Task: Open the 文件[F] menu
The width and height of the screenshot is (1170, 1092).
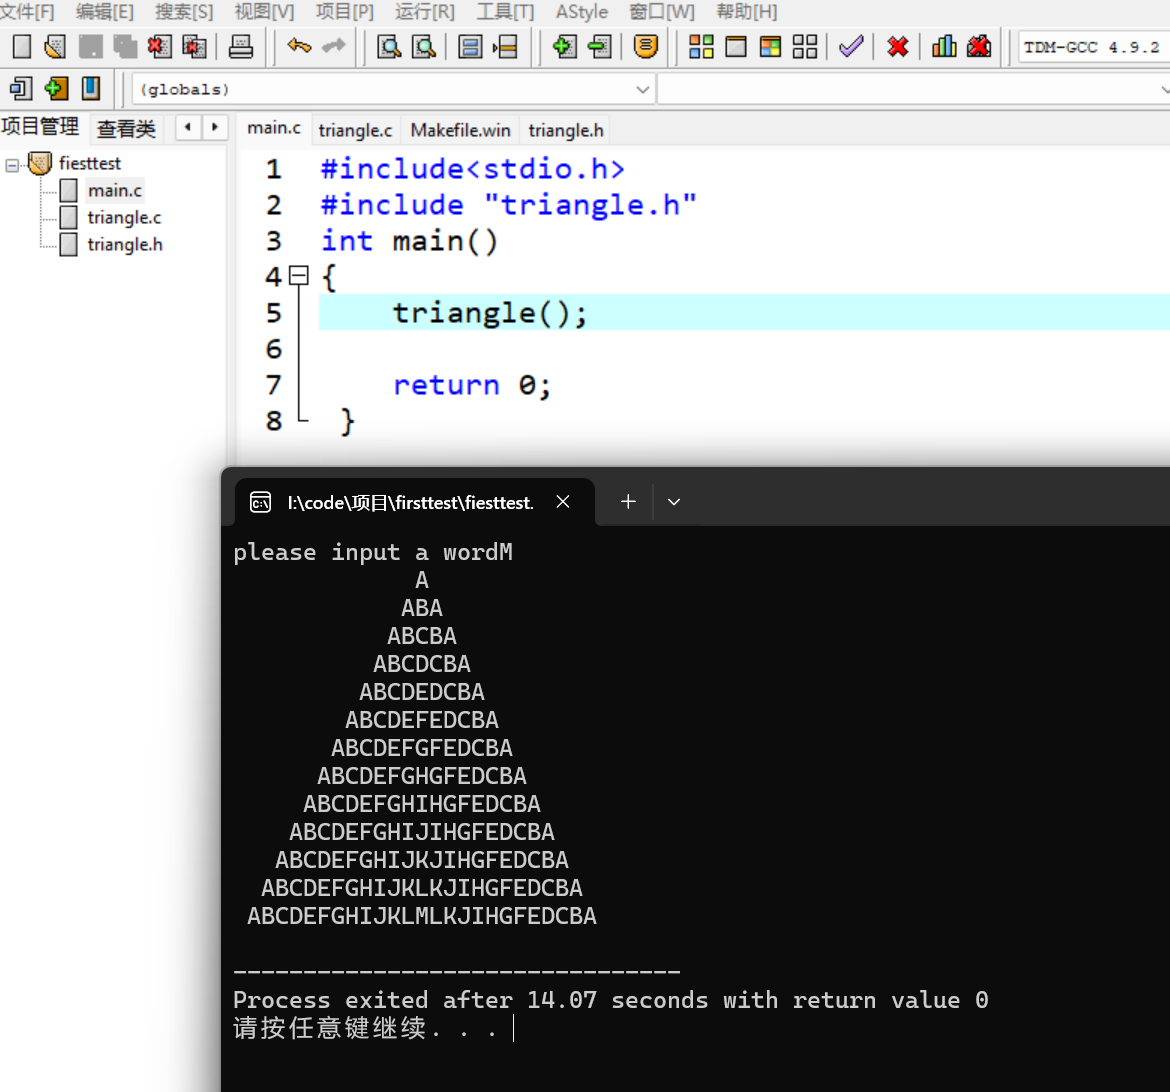Action: [28, 12]
